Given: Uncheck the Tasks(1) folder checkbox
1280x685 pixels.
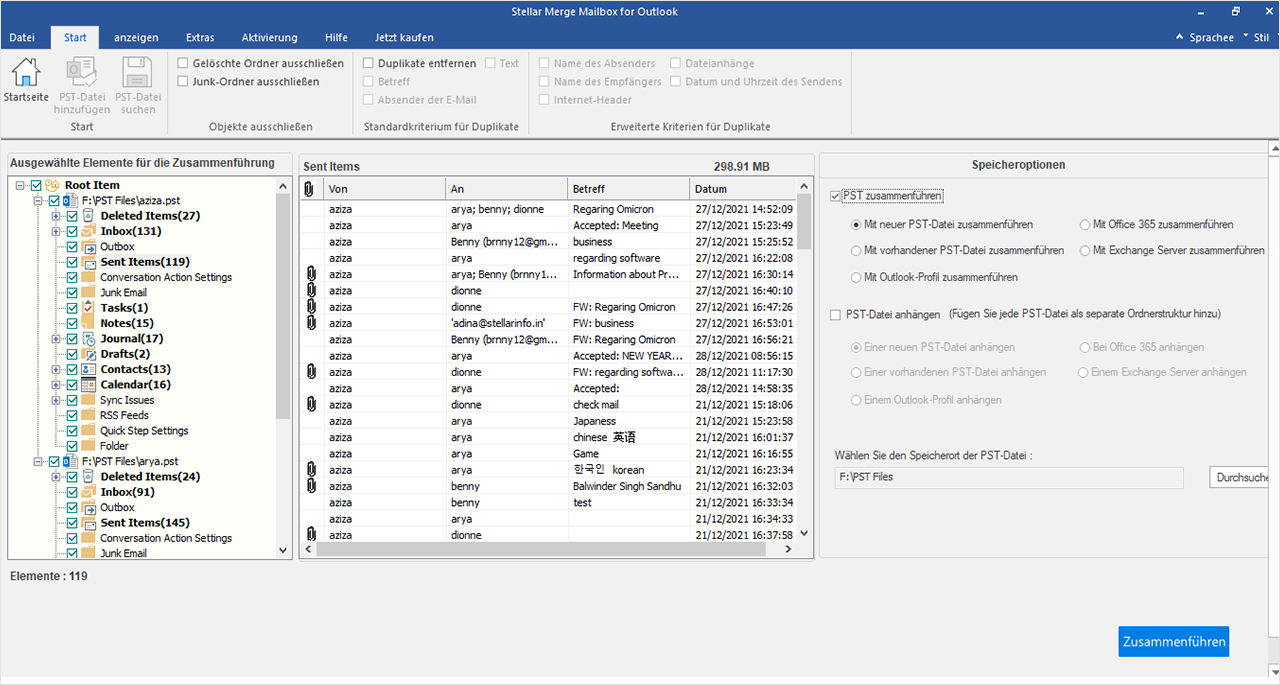Looking at the screenshot, I should [x=72, y=308].
